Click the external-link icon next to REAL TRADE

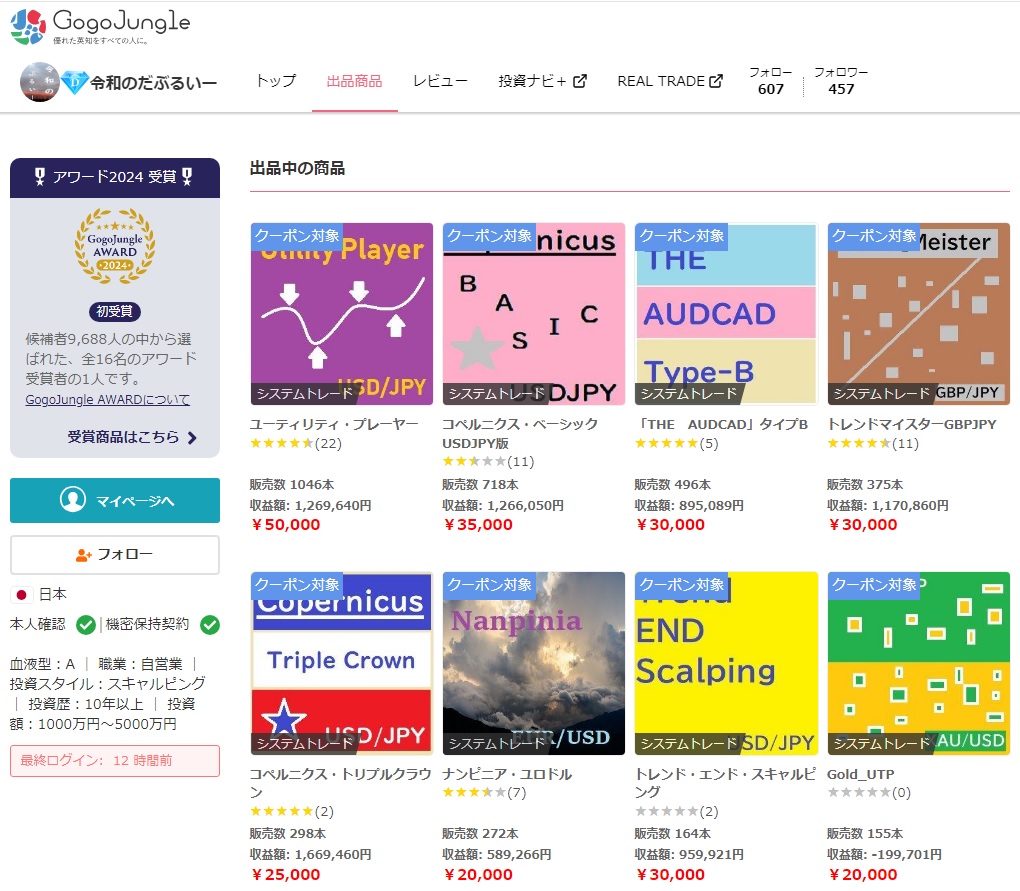pos(716,81)
